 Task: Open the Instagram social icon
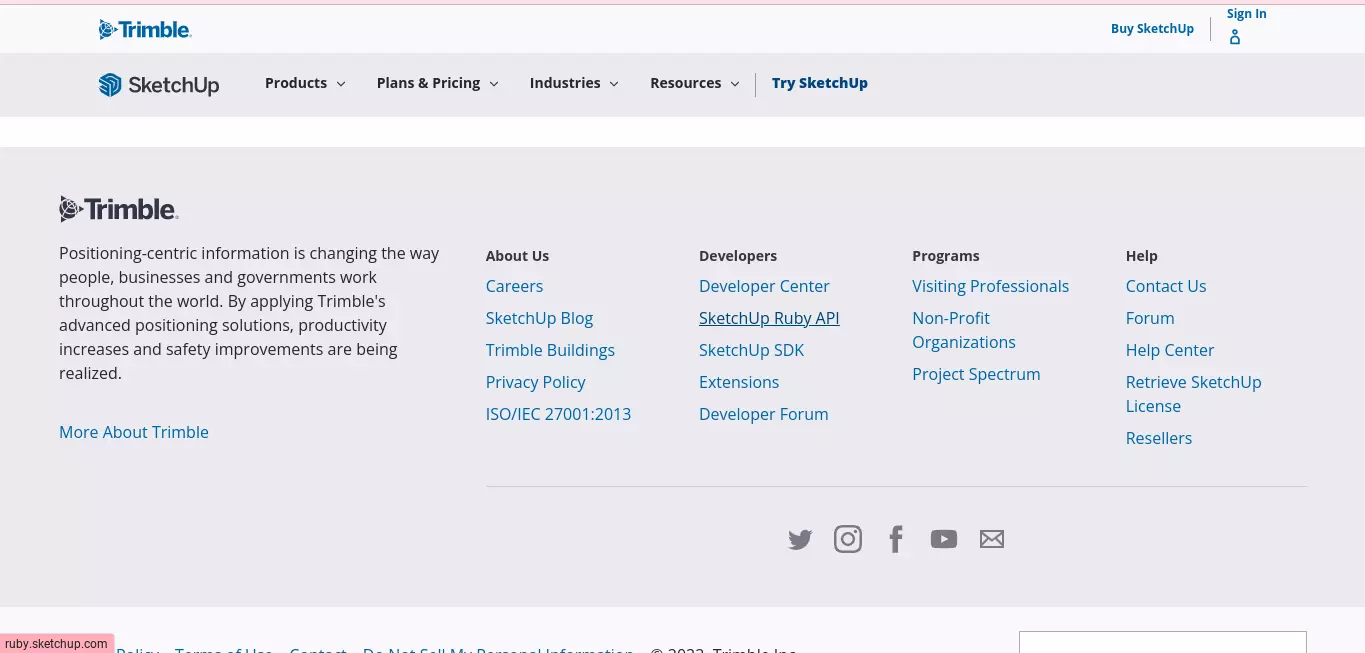(x=848, y=539)
